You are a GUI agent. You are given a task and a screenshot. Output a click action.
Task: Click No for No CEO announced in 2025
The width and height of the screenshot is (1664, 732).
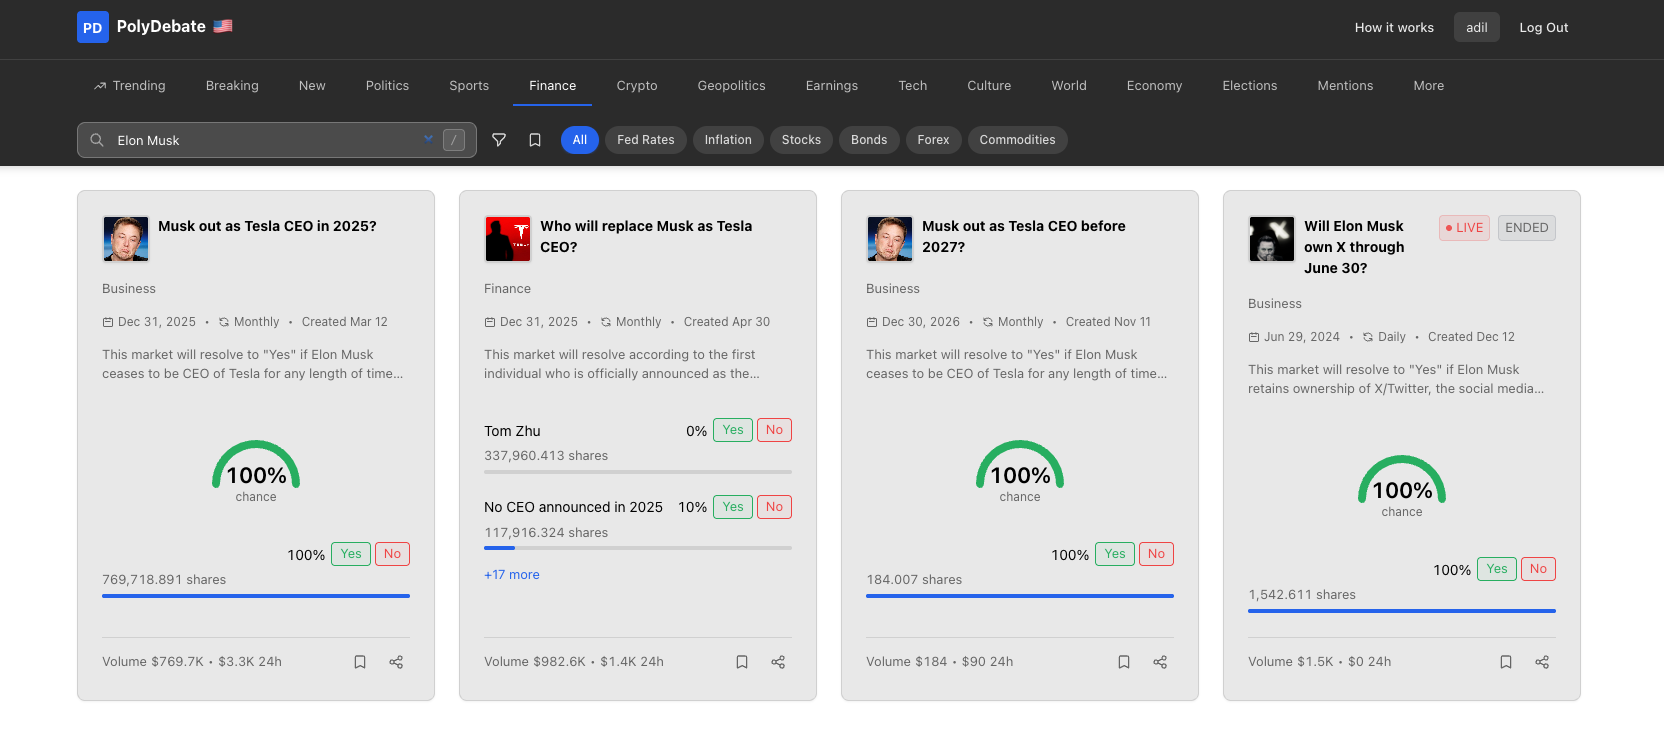774,507
